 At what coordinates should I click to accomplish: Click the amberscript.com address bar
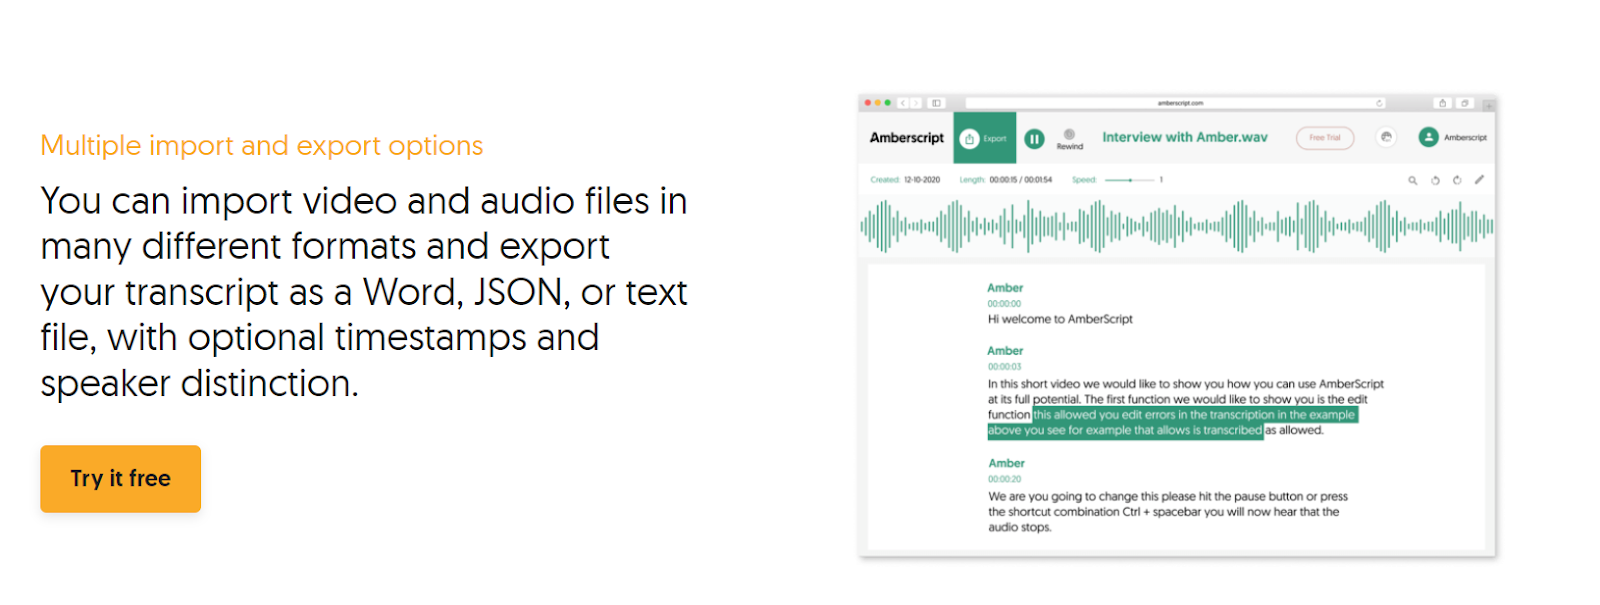pos(1176,103)
